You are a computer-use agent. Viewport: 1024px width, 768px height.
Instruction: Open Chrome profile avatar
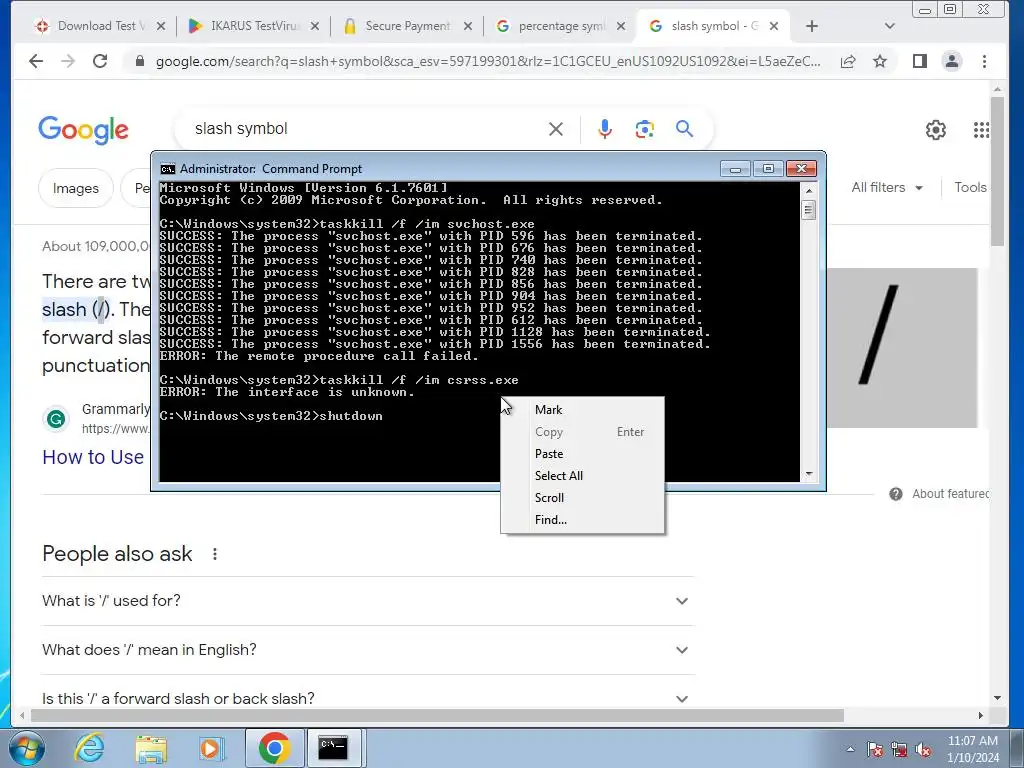pyautogui.click(x=952, y=61)
